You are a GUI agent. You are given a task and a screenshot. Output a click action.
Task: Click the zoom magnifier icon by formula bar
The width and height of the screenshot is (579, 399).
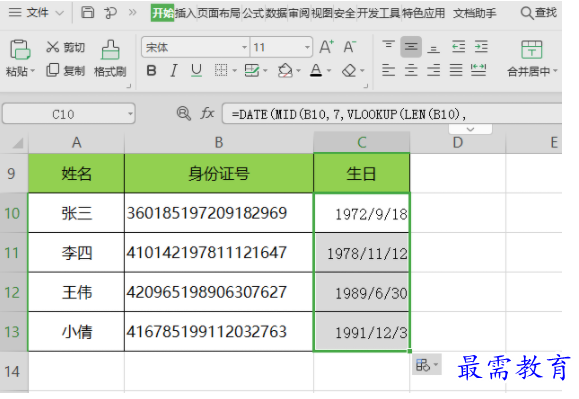(184, 113)
